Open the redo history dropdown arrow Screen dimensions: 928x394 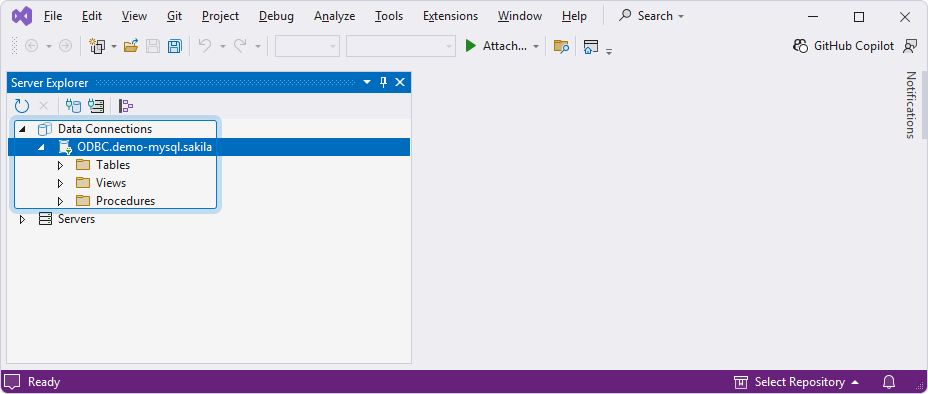coord(257,46)
